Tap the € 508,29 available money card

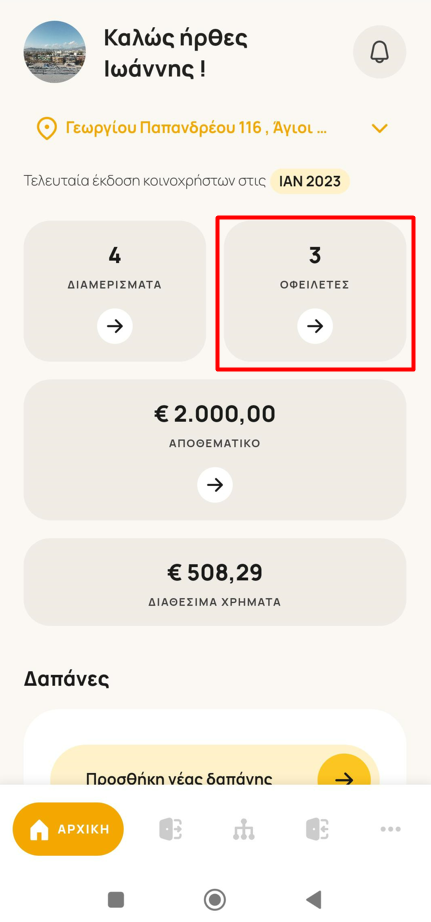[215, 582]
